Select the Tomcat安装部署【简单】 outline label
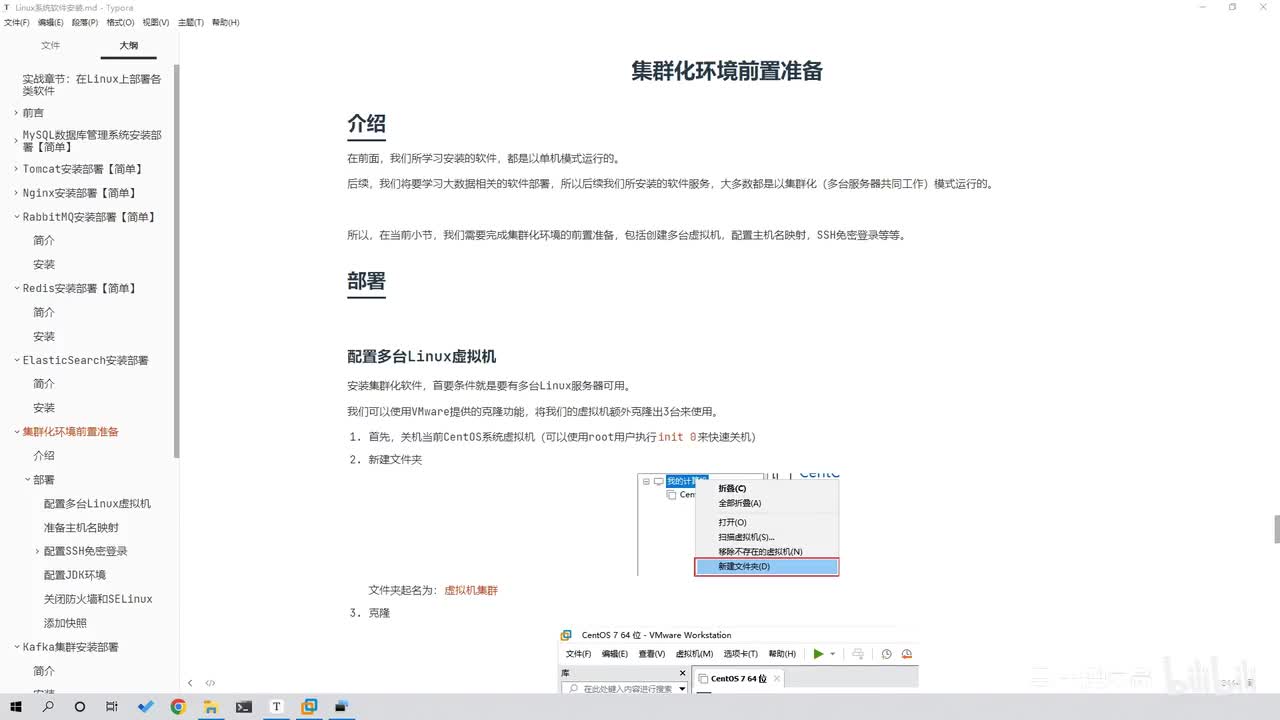Screen dimensions: 1280x720 click(83, 169)
